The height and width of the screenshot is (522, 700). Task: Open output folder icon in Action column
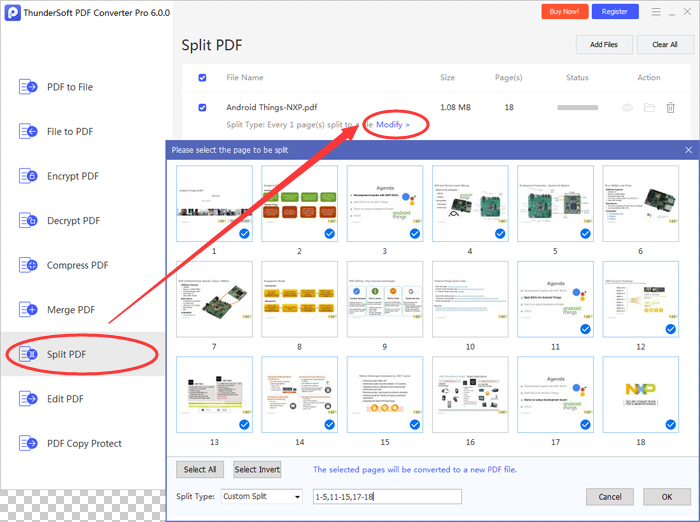point(649,107)
